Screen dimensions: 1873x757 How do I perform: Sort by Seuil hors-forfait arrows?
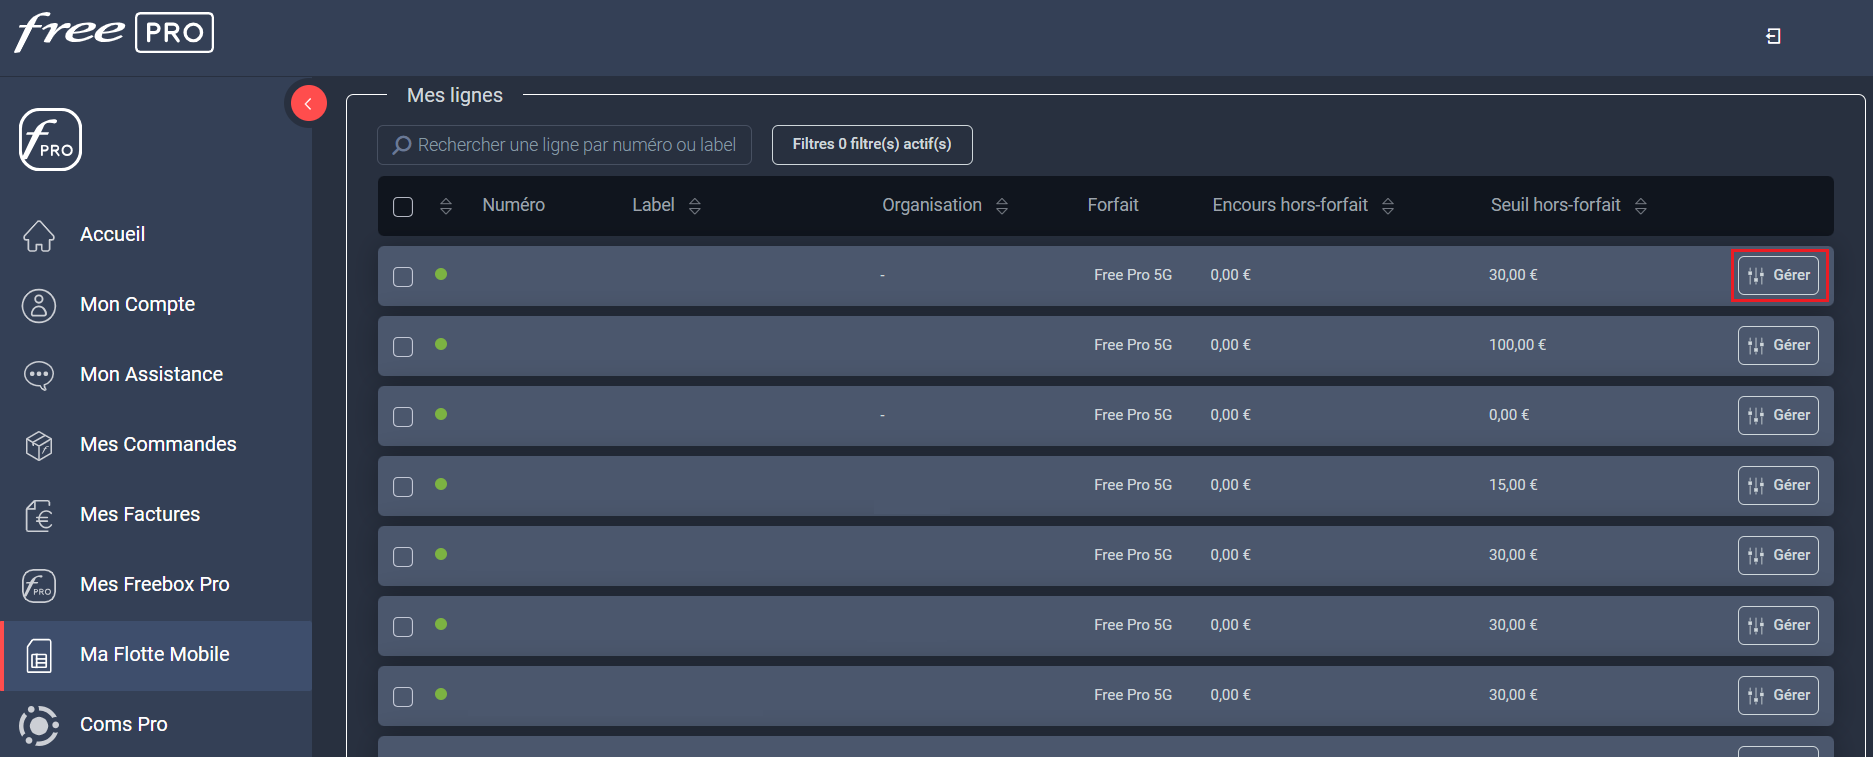(1641, 206)
